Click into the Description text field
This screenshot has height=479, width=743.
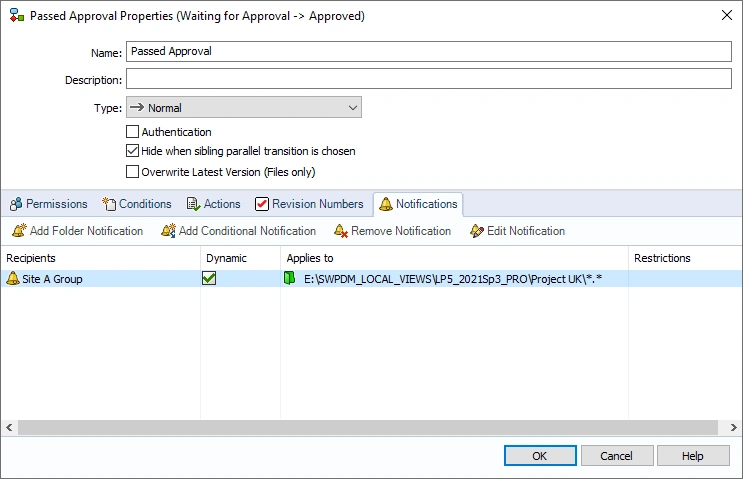click(x=429, y=79)
